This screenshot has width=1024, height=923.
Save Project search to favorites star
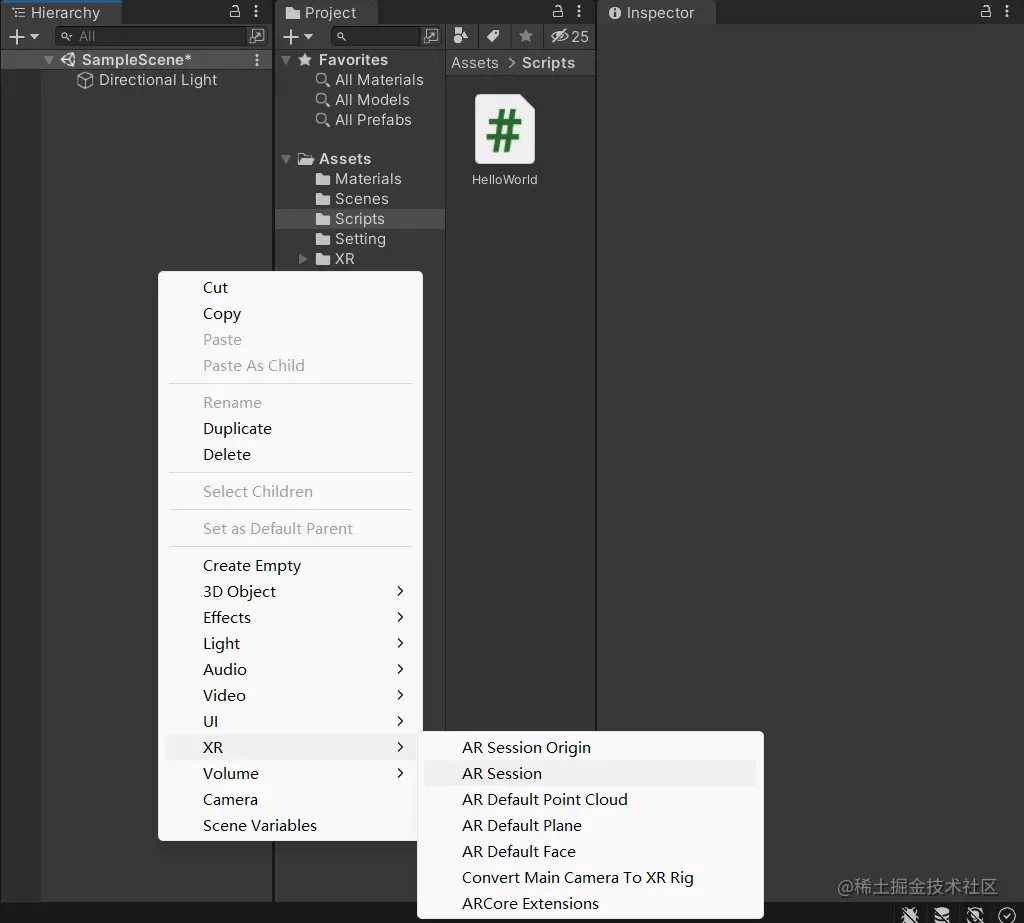pyautogui.click(x=526, y=36)
